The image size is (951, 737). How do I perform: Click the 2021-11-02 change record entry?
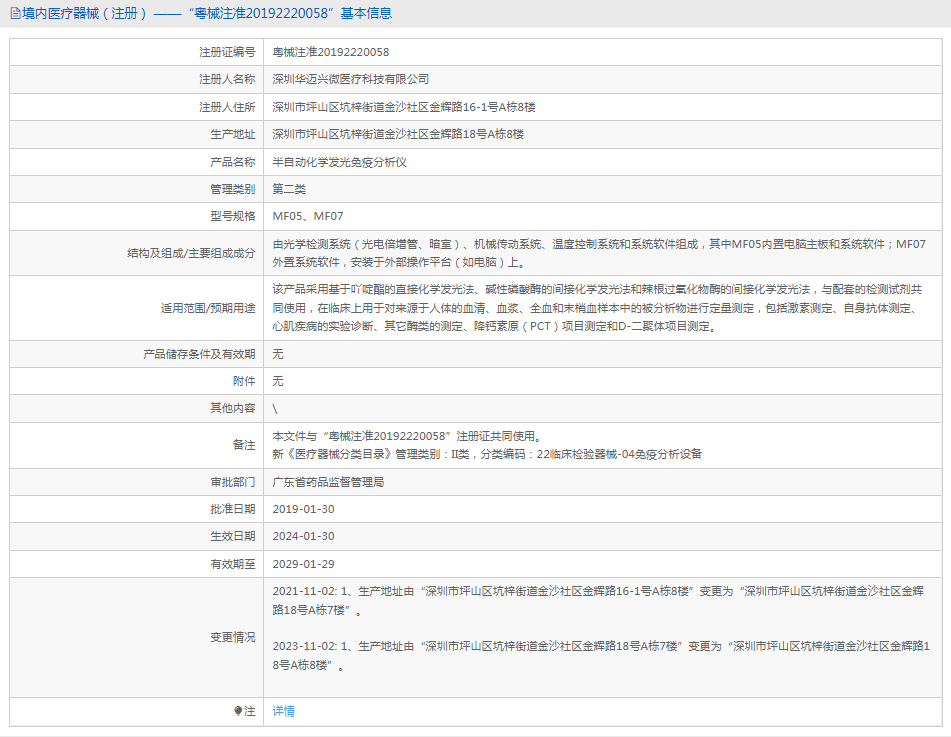click(598, 600)
